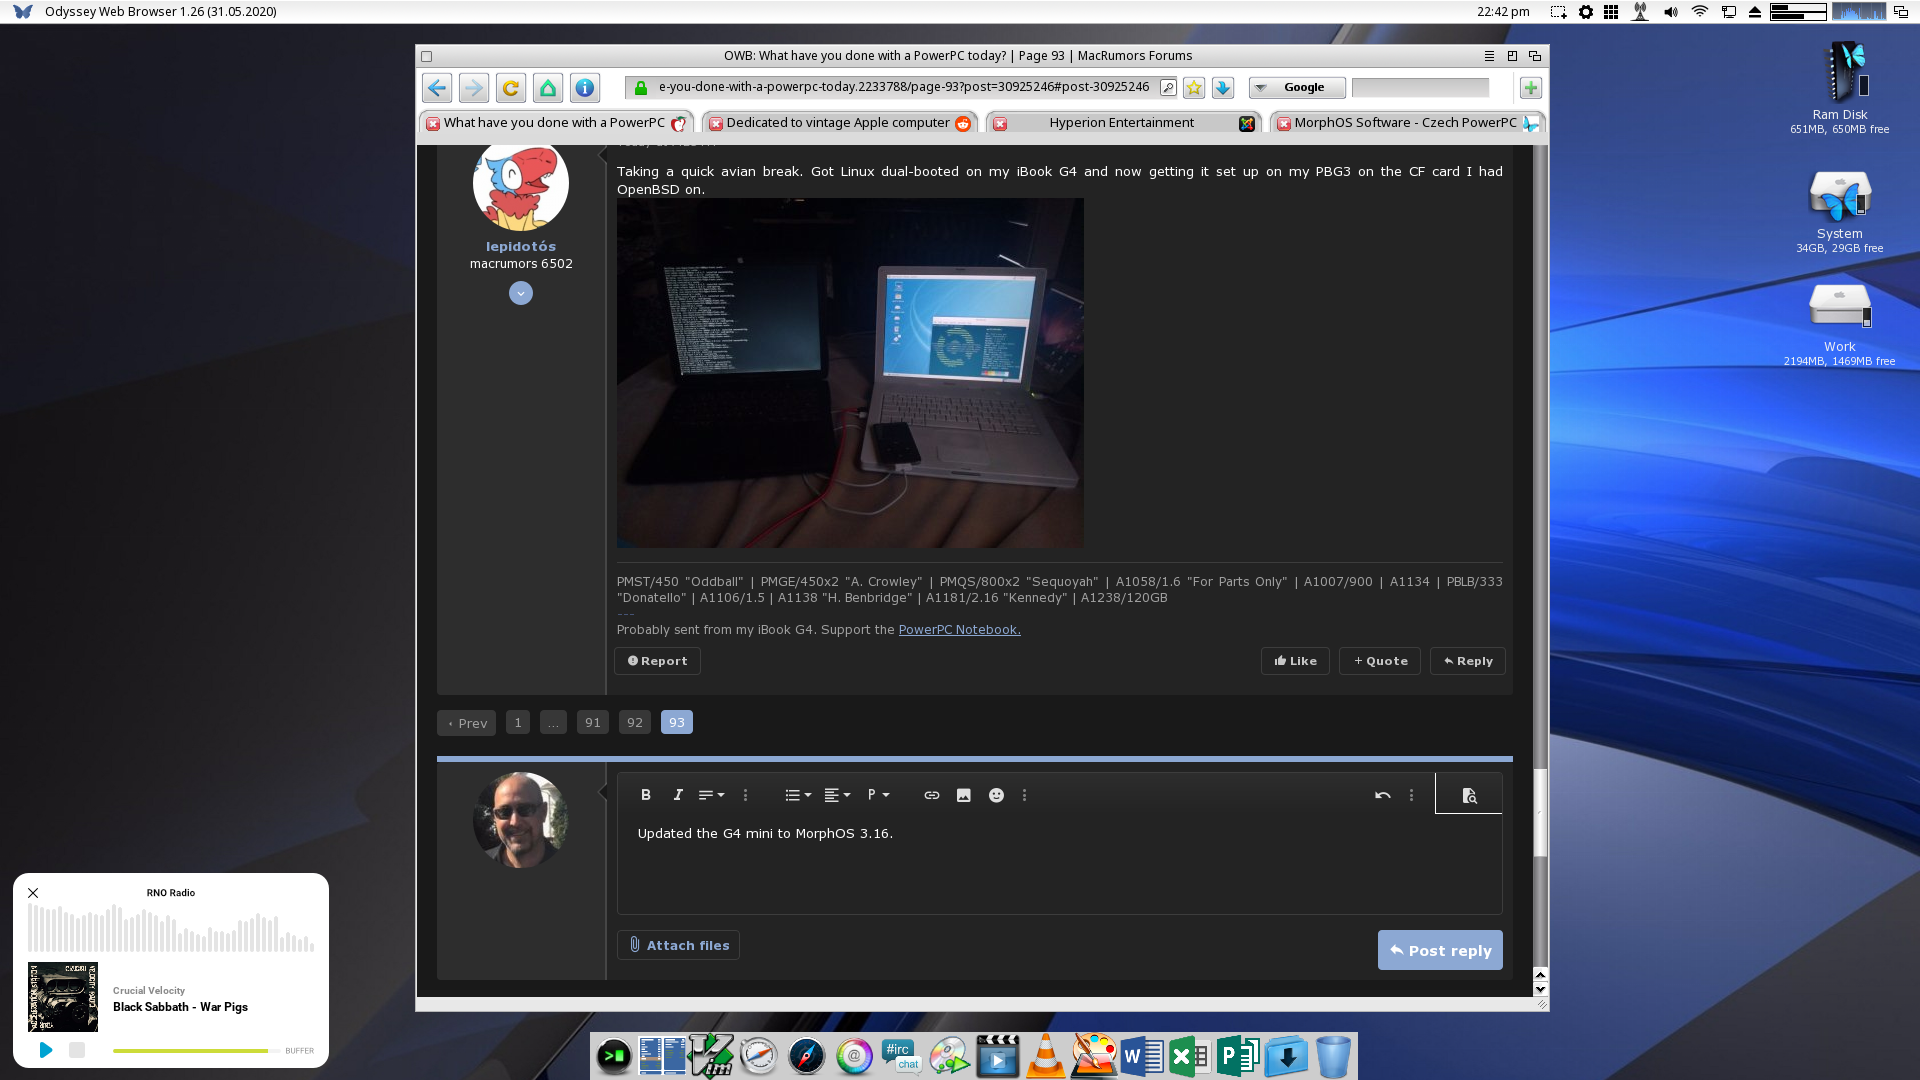Viewport: 1920px width, 1080px height.
Task: Open the home page via house icon
Action: (x=548, y=88)
